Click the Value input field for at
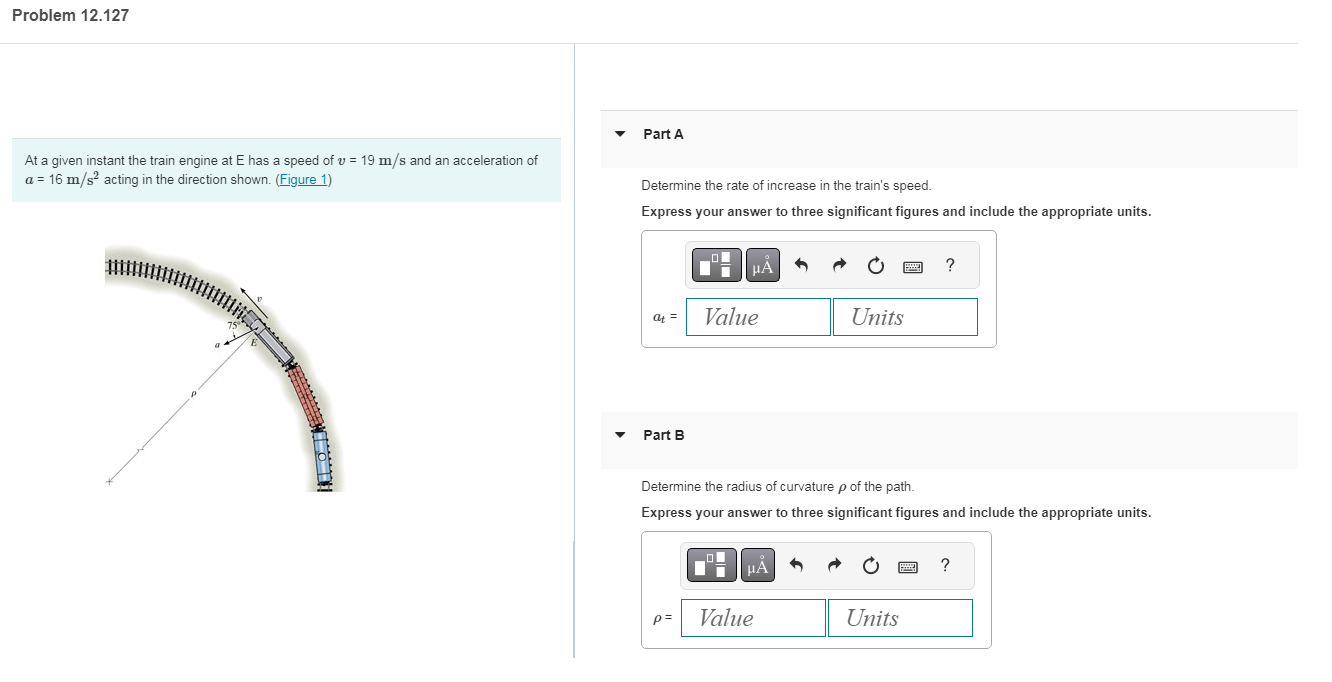The image size is (1332, 682). (x=758, y=316)
